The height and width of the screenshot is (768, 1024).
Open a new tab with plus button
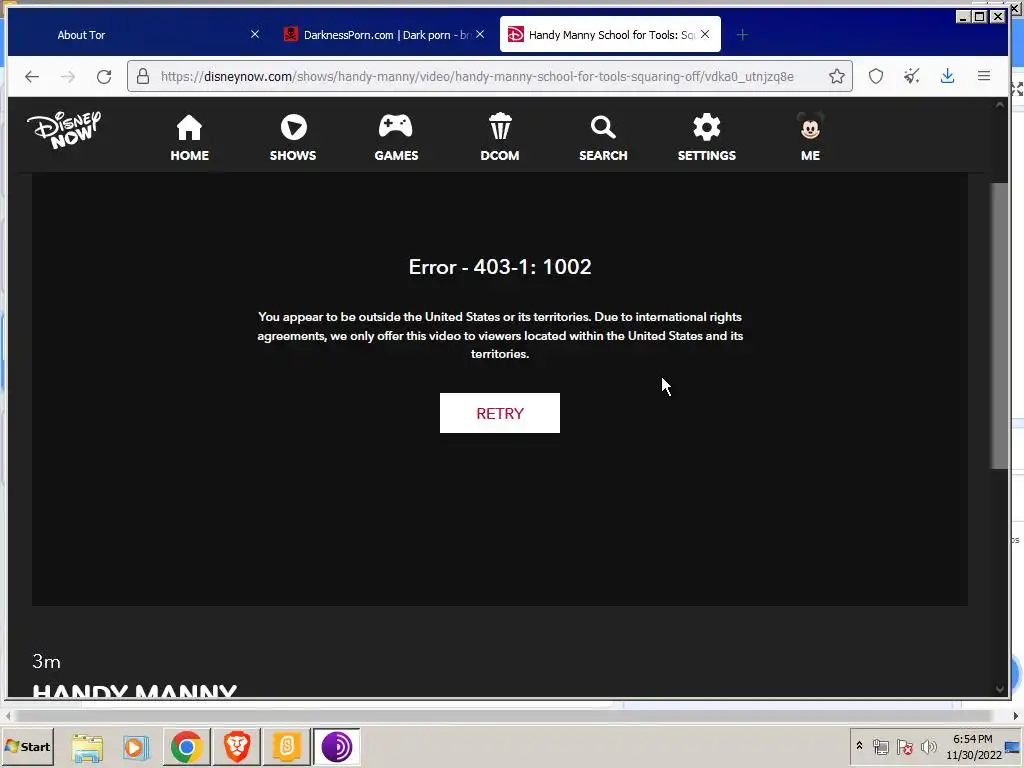click(x=742, y=35)
